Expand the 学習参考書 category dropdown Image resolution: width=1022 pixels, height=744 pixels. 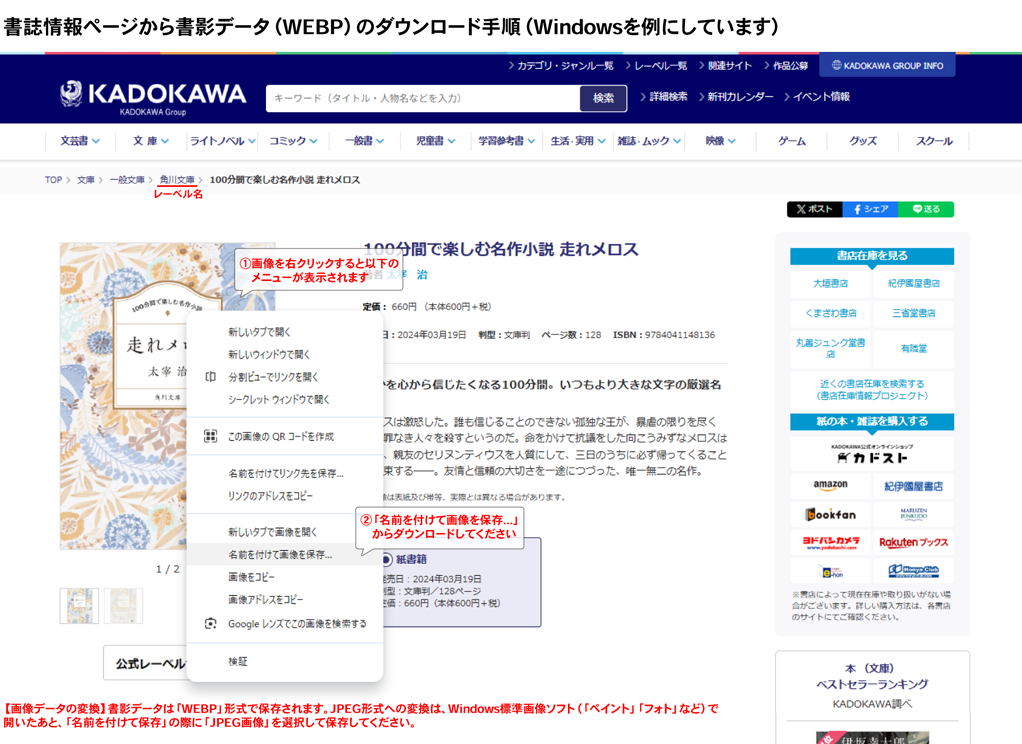click(506, 141)
